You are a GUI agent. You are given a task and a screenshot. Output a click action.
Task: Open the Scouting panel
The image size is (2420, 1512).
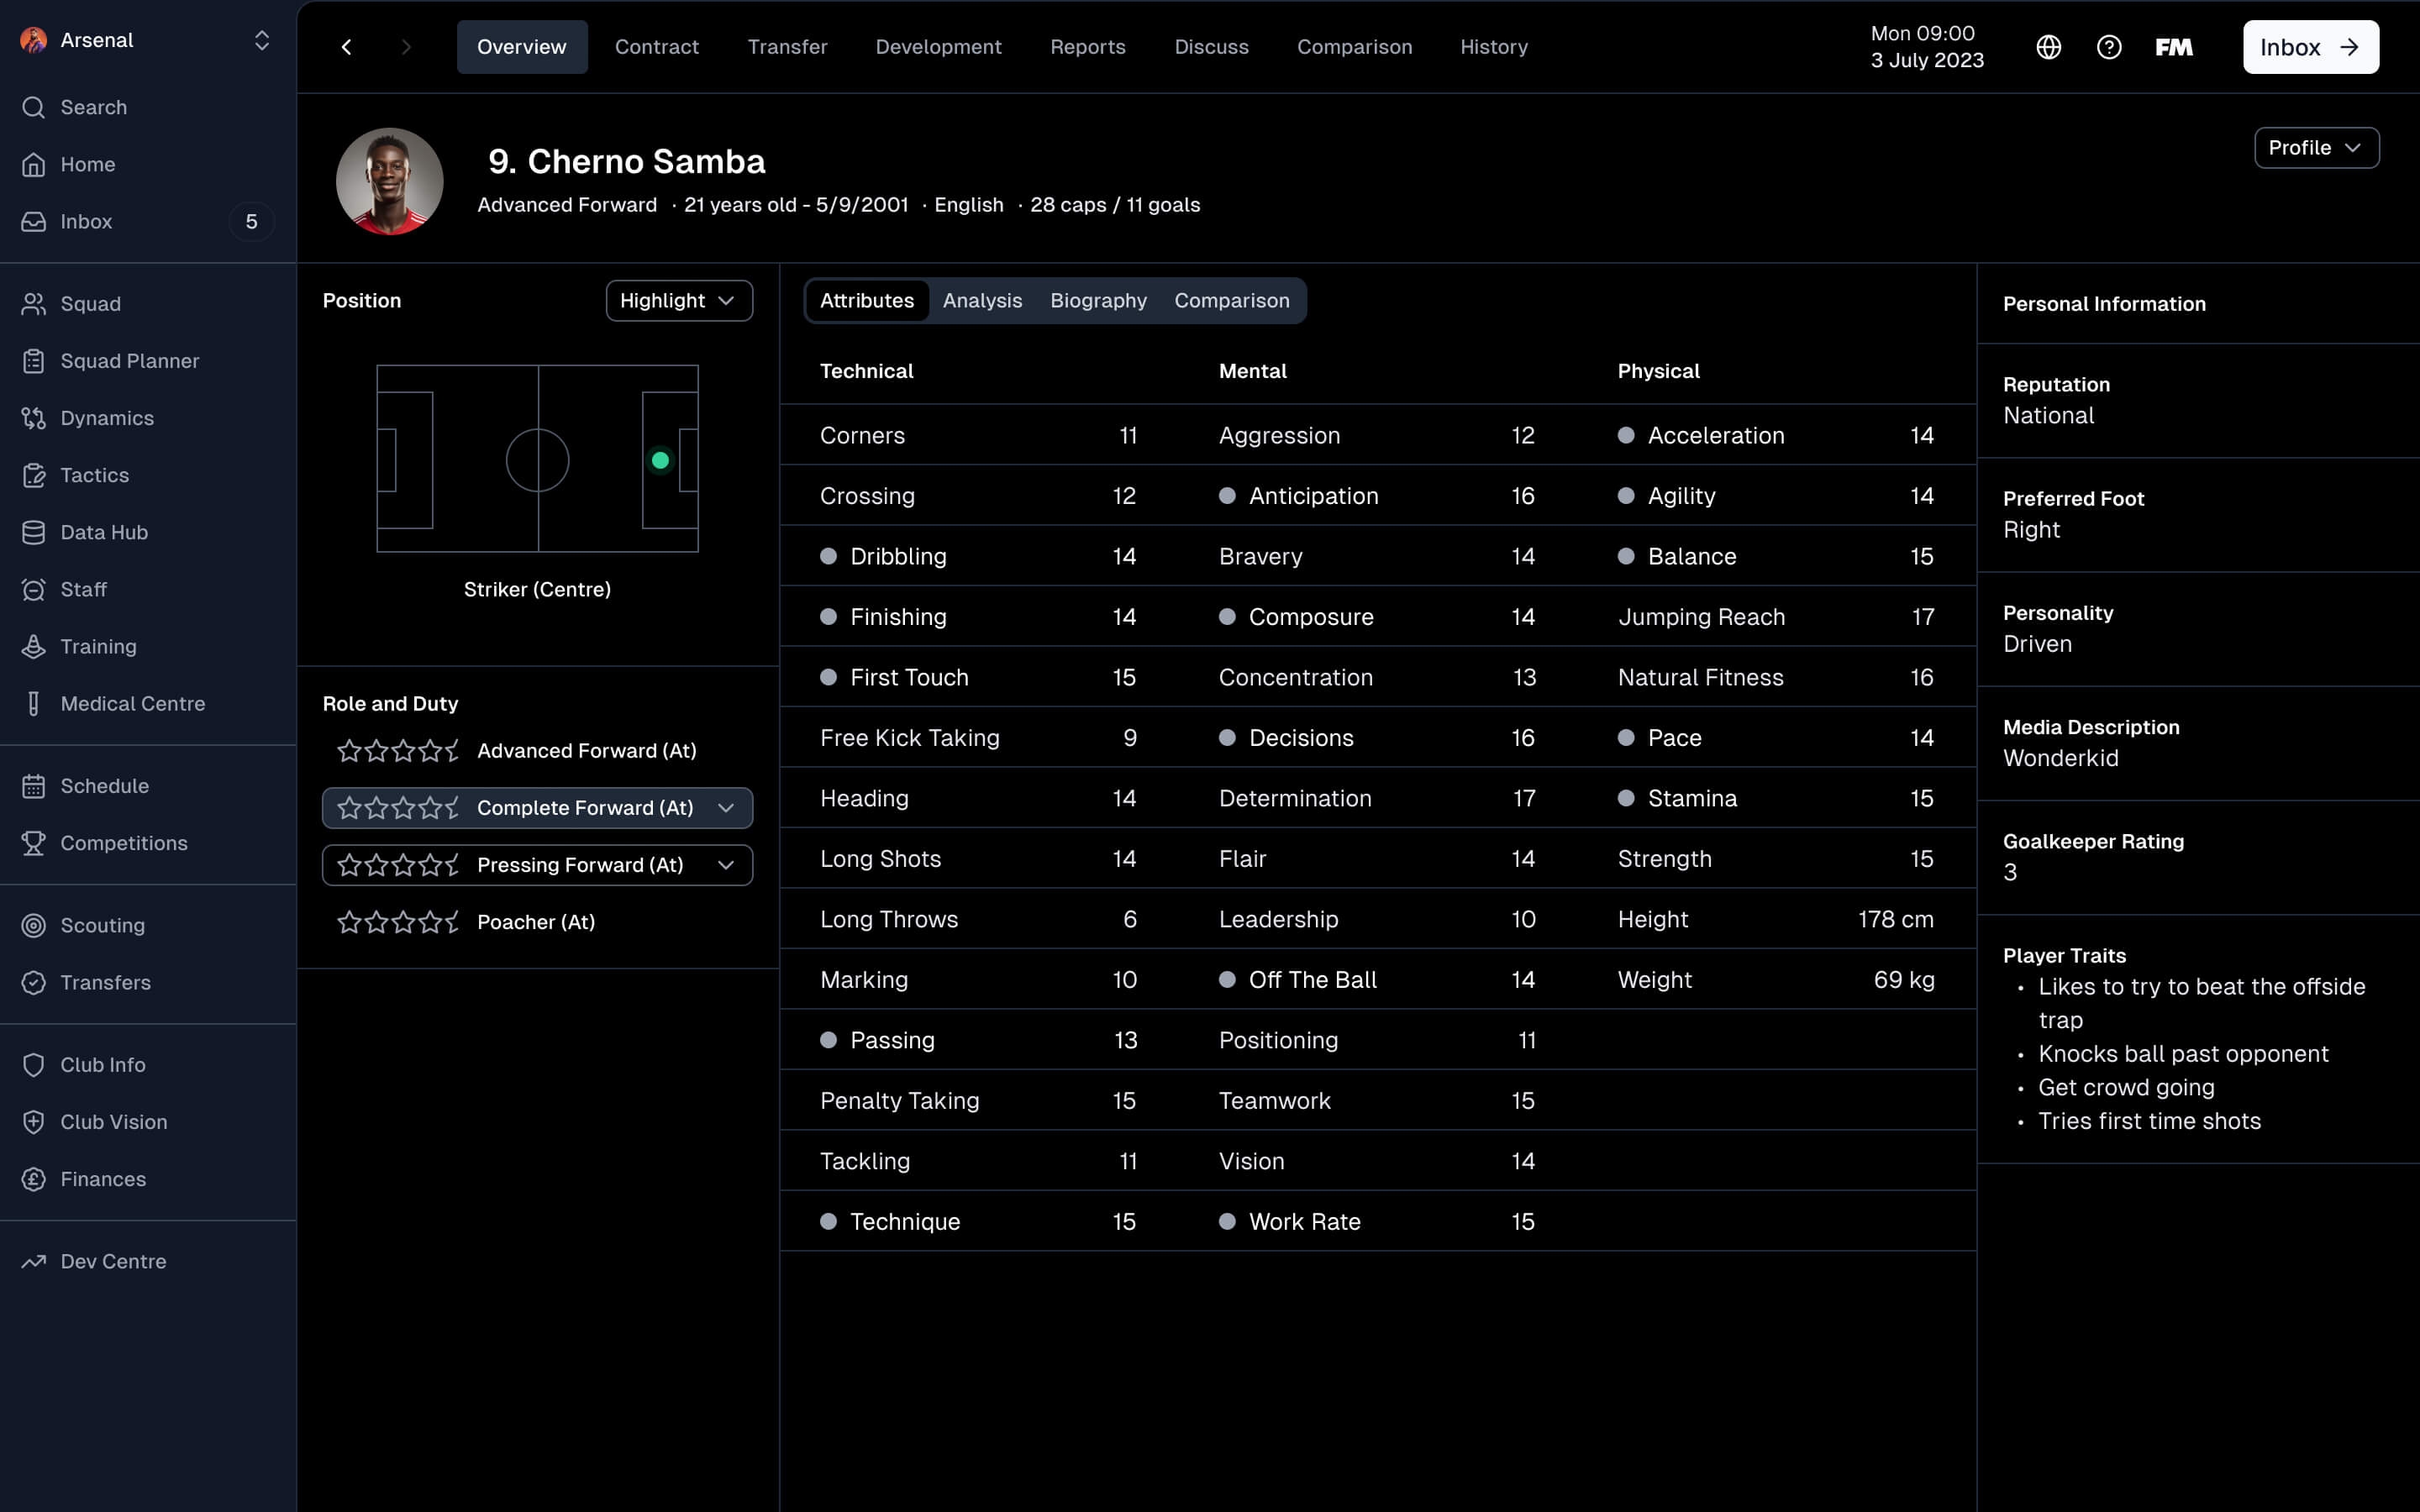pos(103,925)
